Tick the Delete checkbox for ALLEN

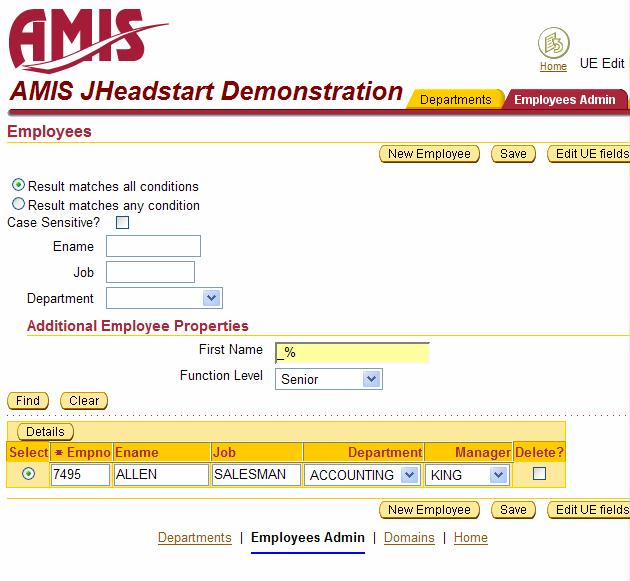coord(539,474)
